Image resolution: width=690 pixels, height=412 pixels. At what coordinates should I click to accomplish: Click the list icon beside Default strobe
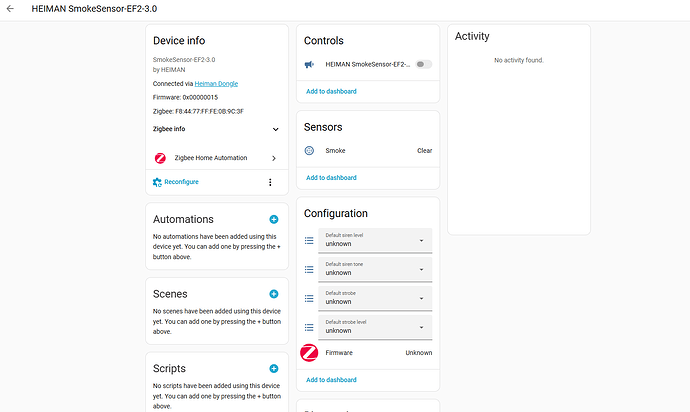pyautogui.click(x=309, y=298)
